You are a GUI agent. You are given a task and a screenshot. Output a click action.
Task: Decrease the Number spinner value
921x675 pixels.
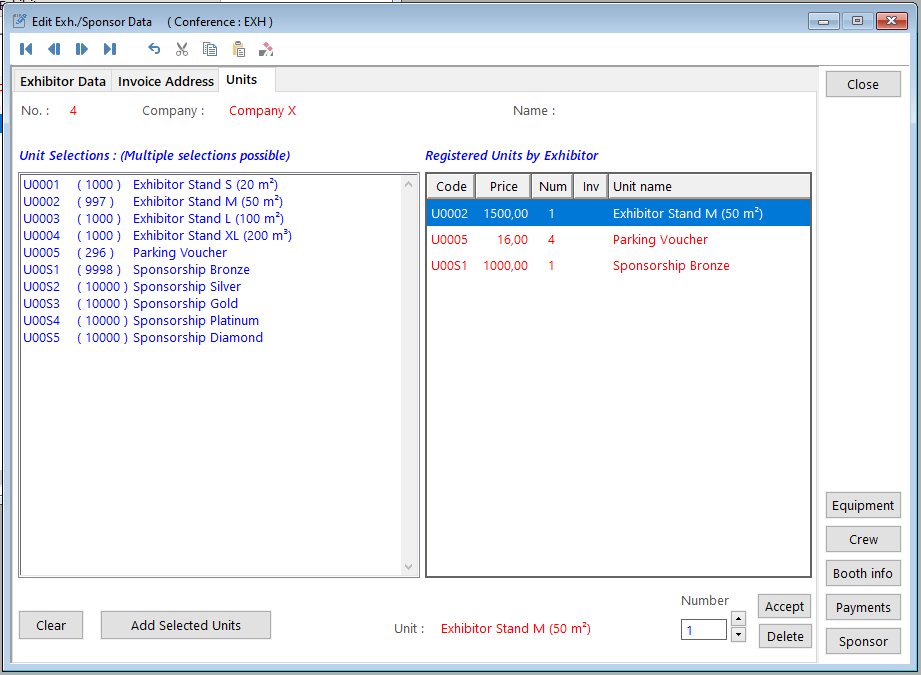(x=738, y=635)
